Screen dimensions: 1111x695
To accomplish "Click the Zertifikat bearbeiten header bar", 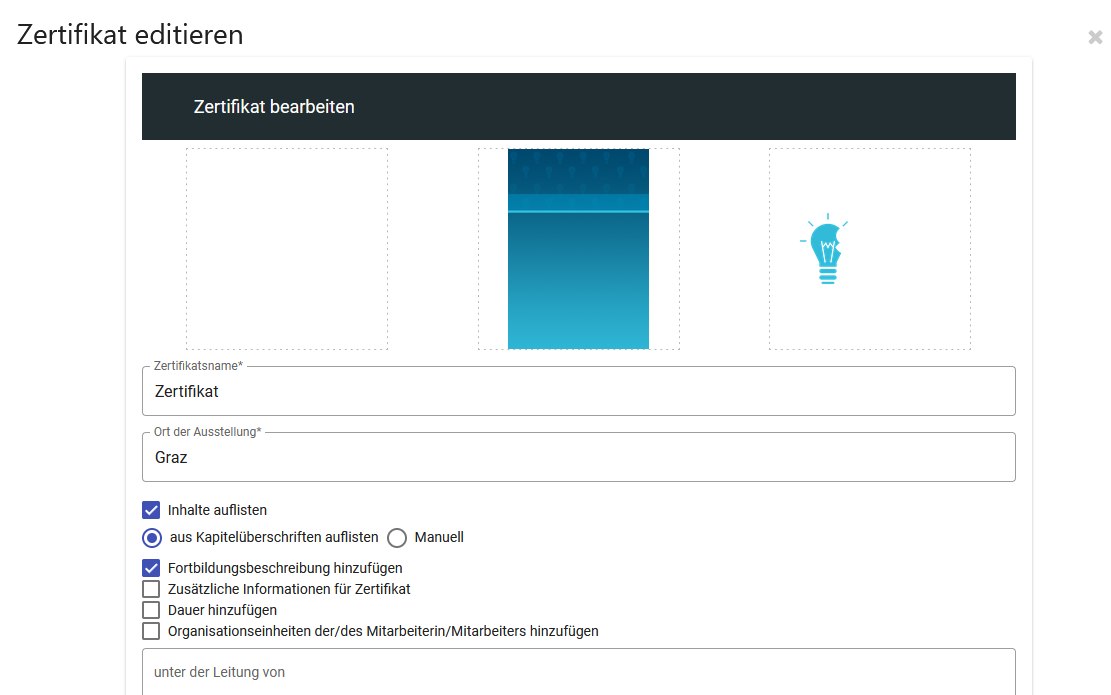I will 578,106.
